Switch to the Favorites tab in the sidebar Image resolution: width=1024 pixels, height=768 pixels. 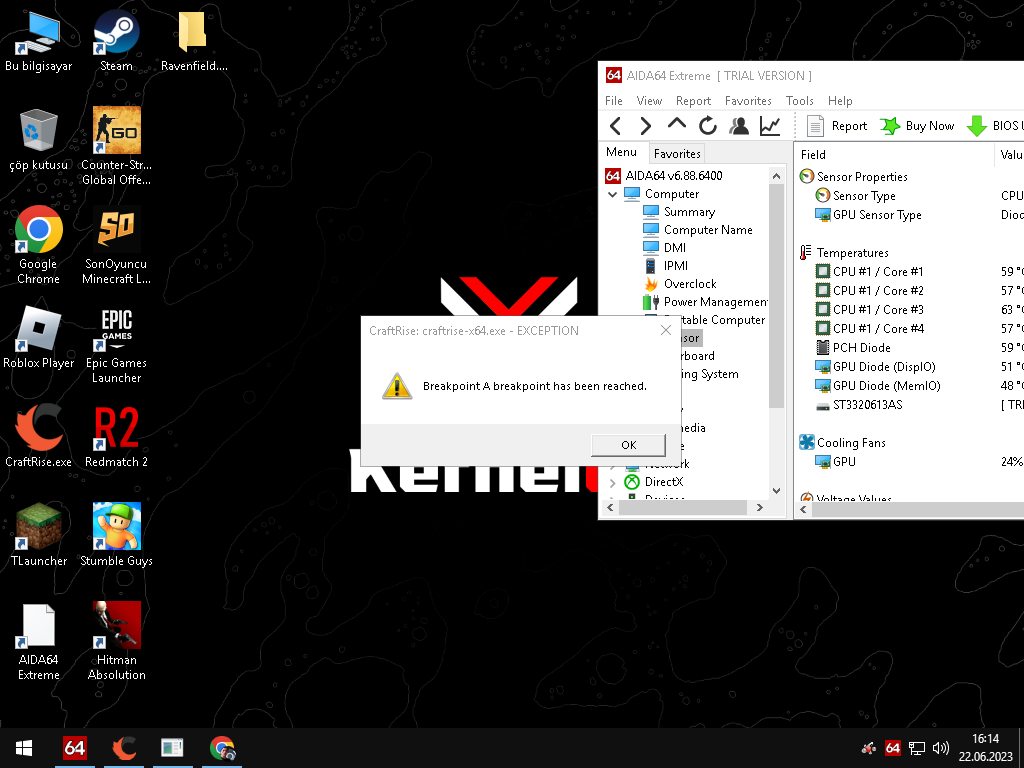pos(677,153)
